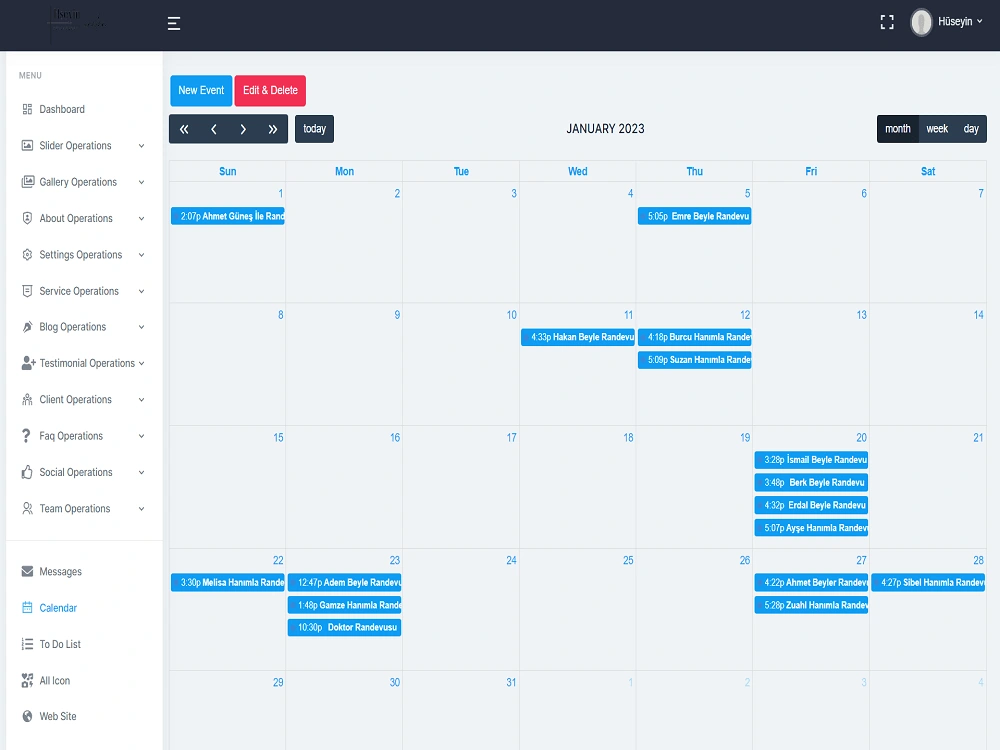Expand Service Operations chevron
This screenshot has height=750, width=1000.
click(141, 291)
